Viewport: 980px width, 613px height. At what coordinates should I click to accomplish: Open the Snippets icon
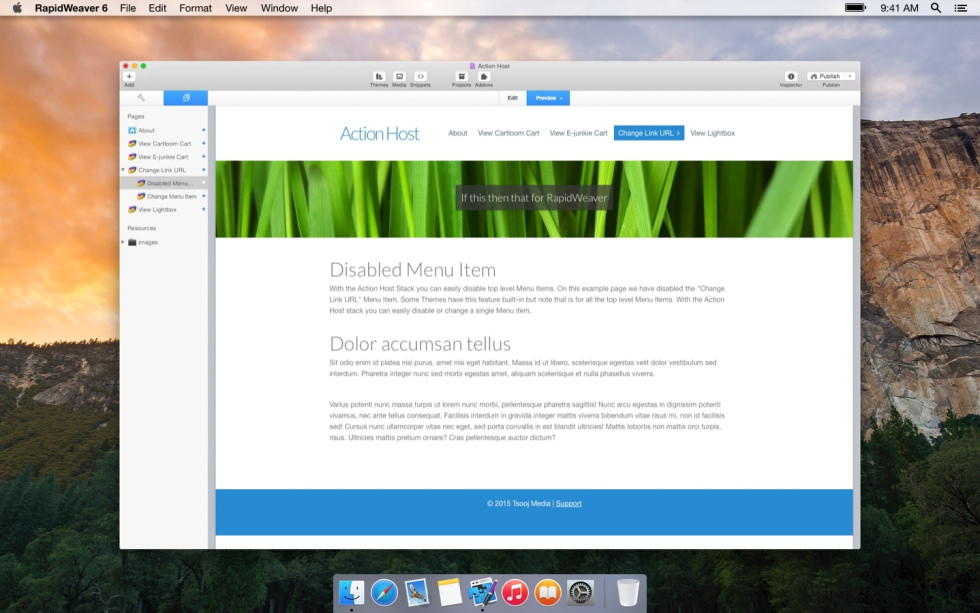point(421,76)
